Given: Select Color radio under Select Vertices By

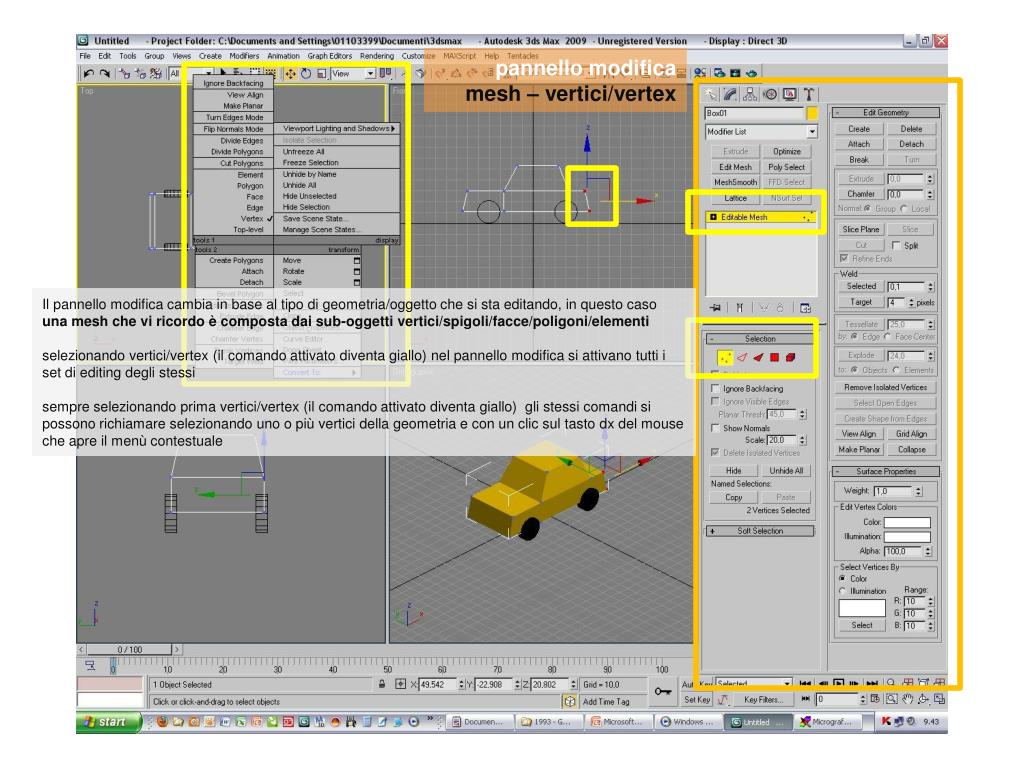Looking at the screenshot, I should tap(842, 578).
